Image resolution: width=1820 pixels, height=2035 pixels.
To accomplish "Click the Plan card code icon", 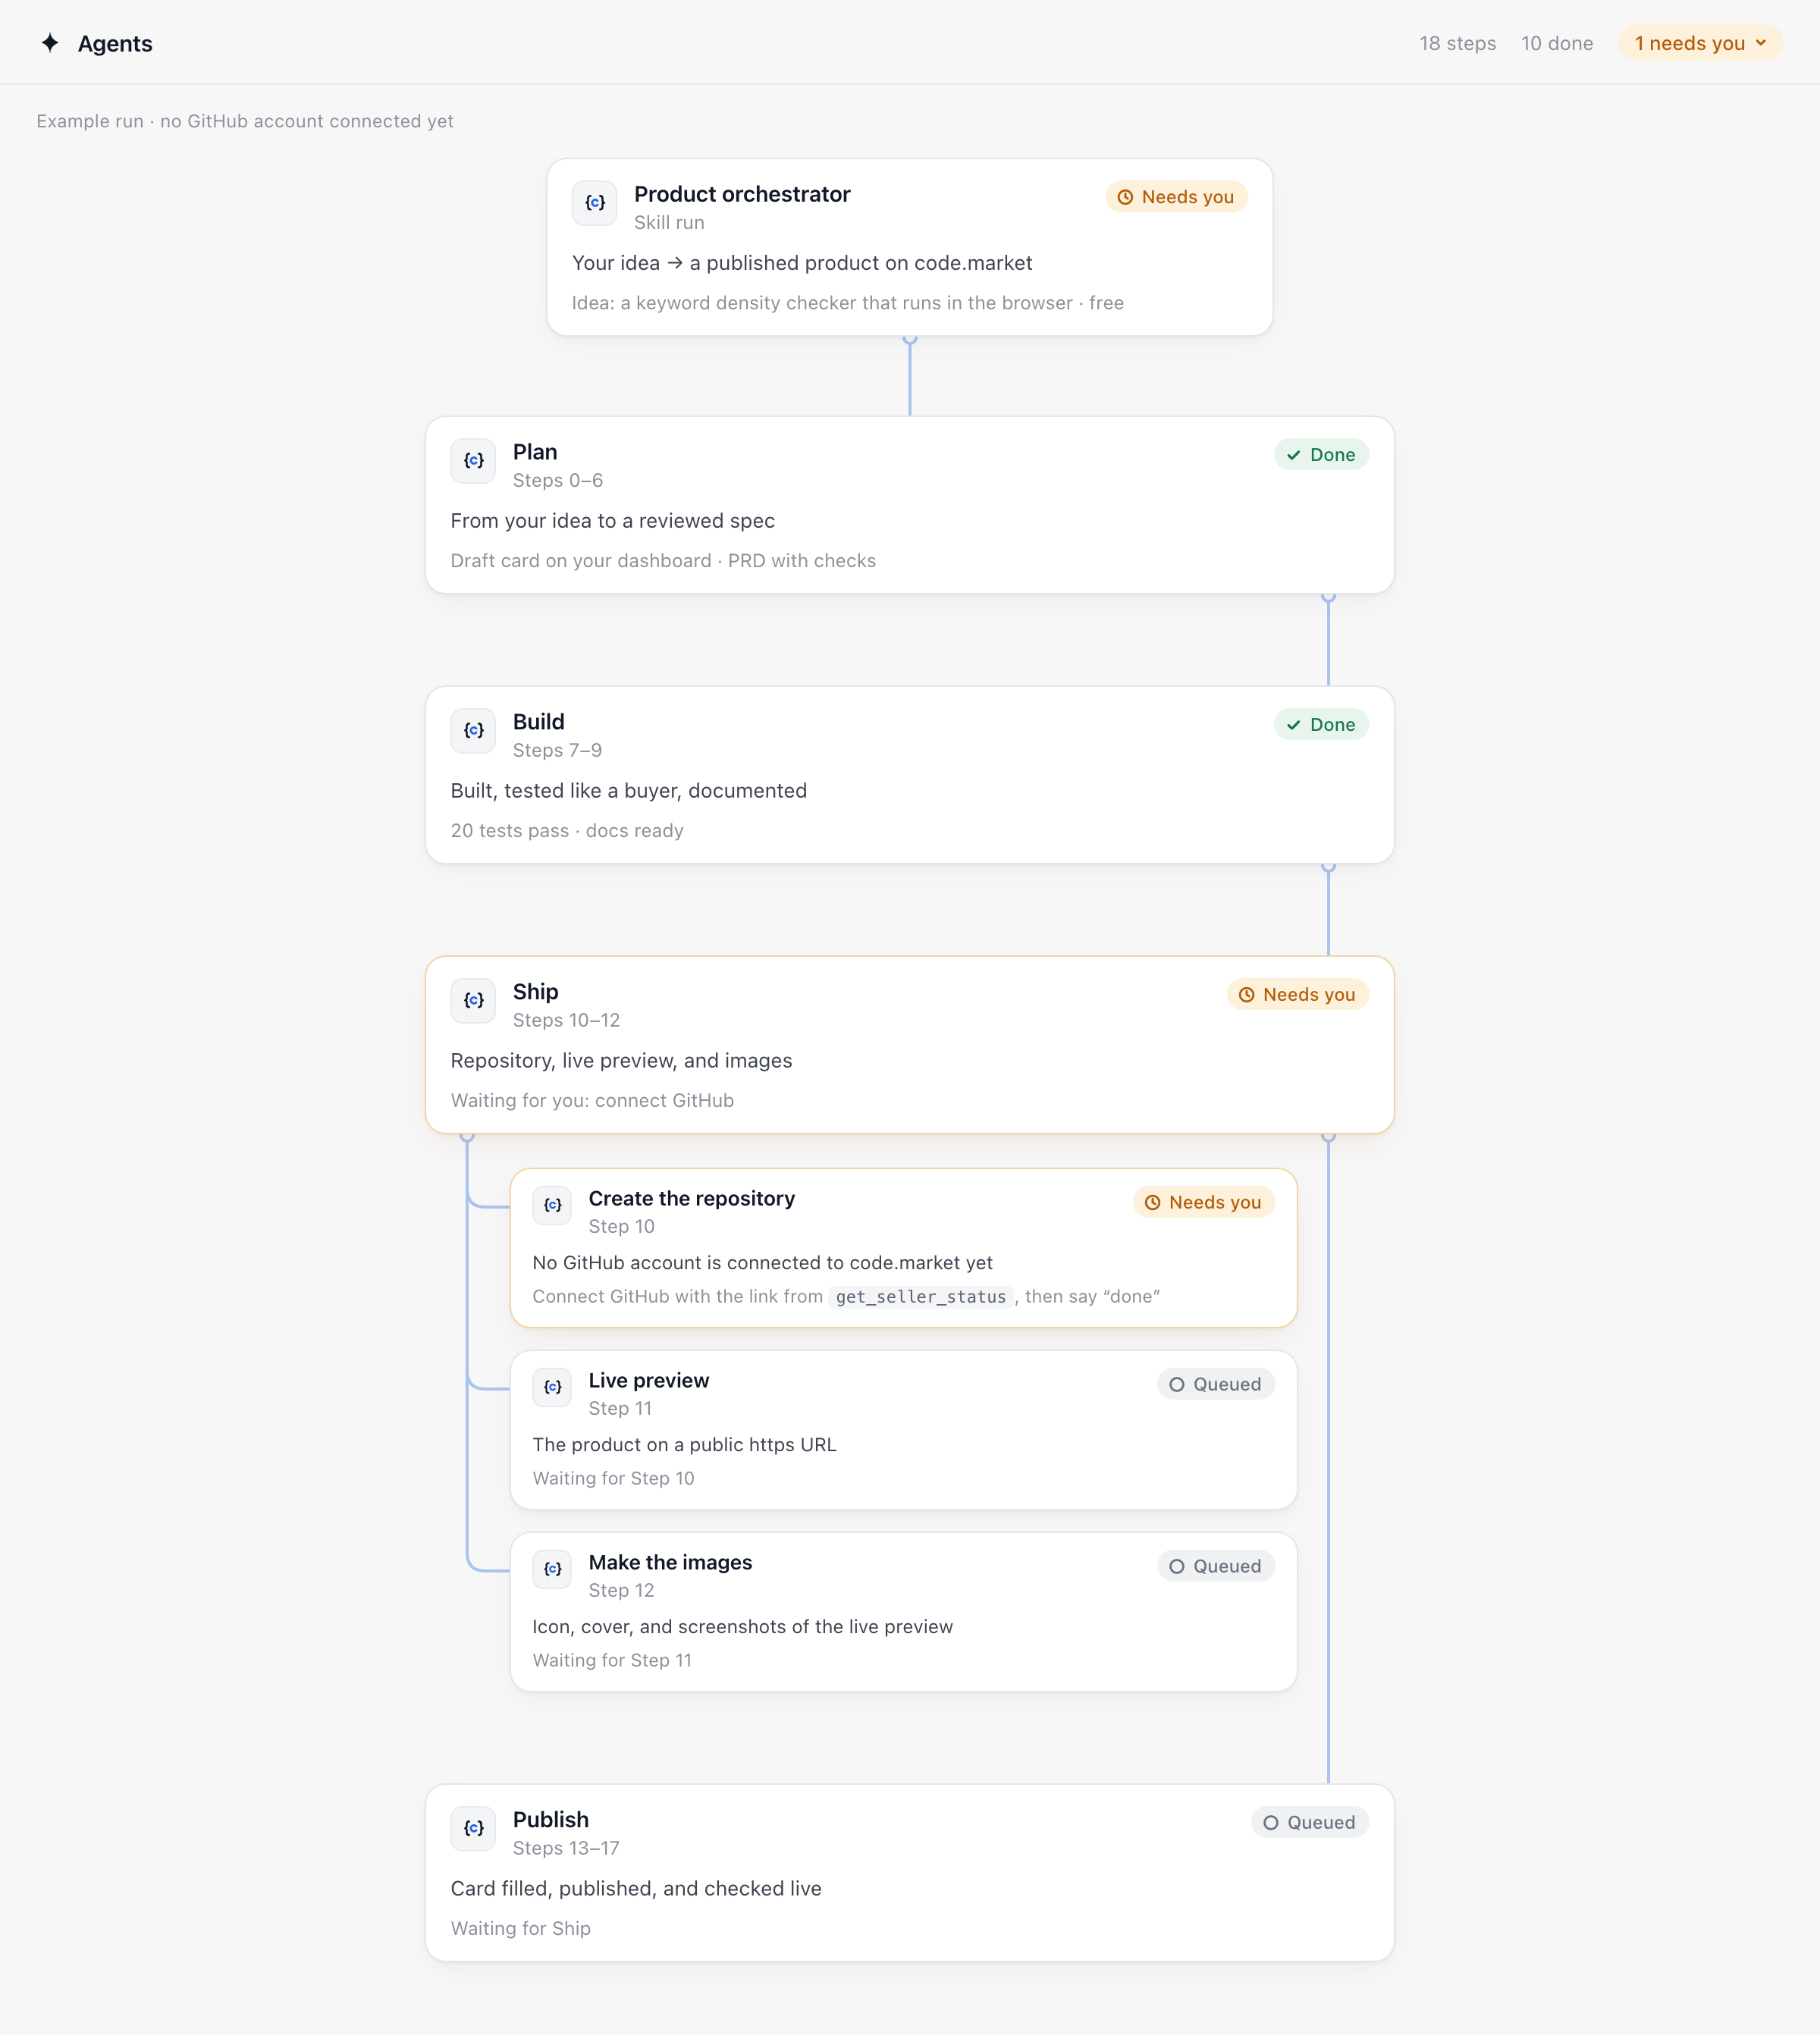I will 473,461.
